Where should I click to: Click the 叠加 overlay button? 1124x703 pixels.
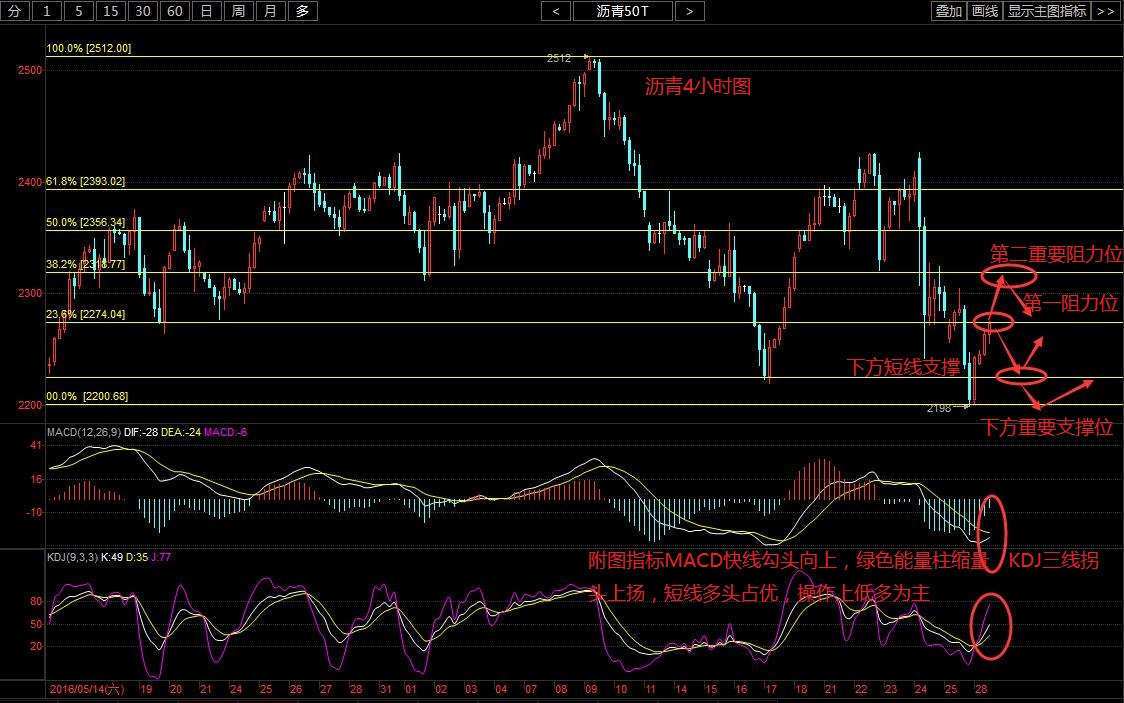[x=948, y=12]
